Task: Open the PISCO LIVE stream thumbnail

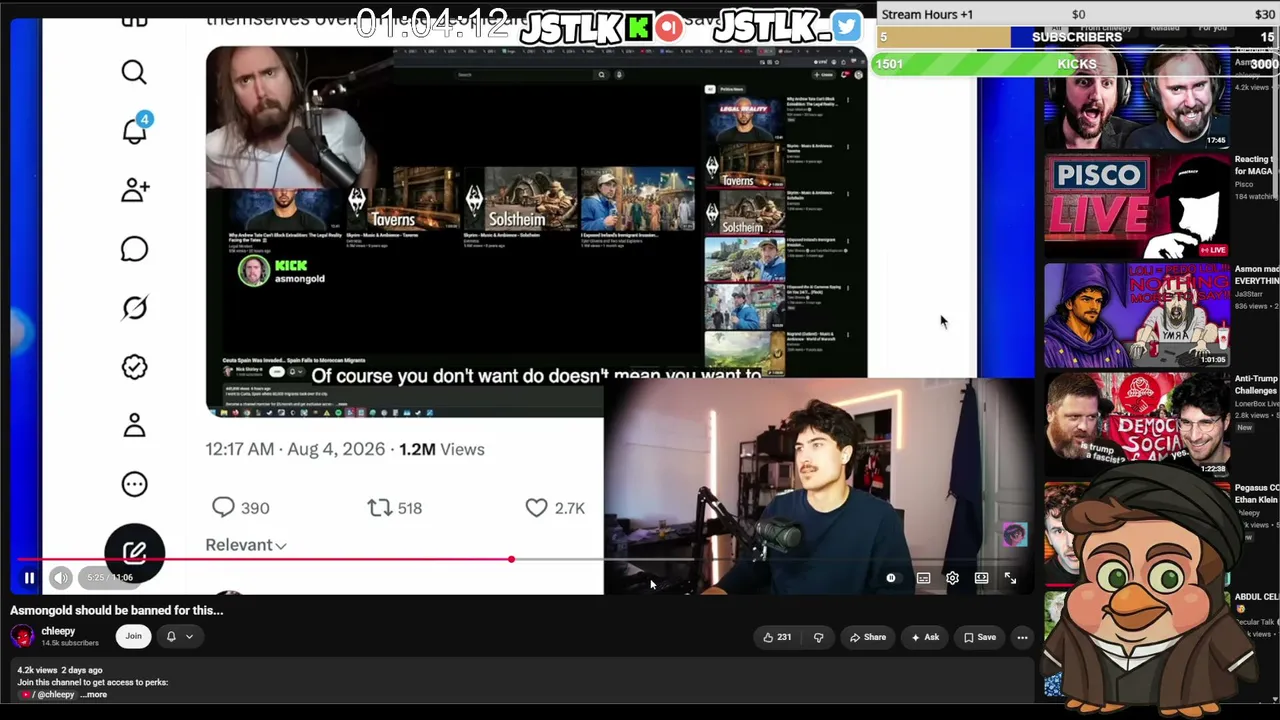Action: point(1137,207)
